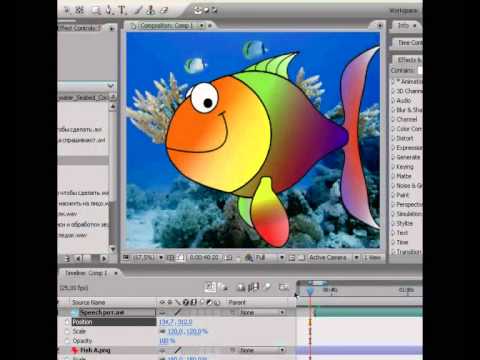
Task: Open the Speech.perr.avi layer's Parent dropdown
Action: pos(261,312)
